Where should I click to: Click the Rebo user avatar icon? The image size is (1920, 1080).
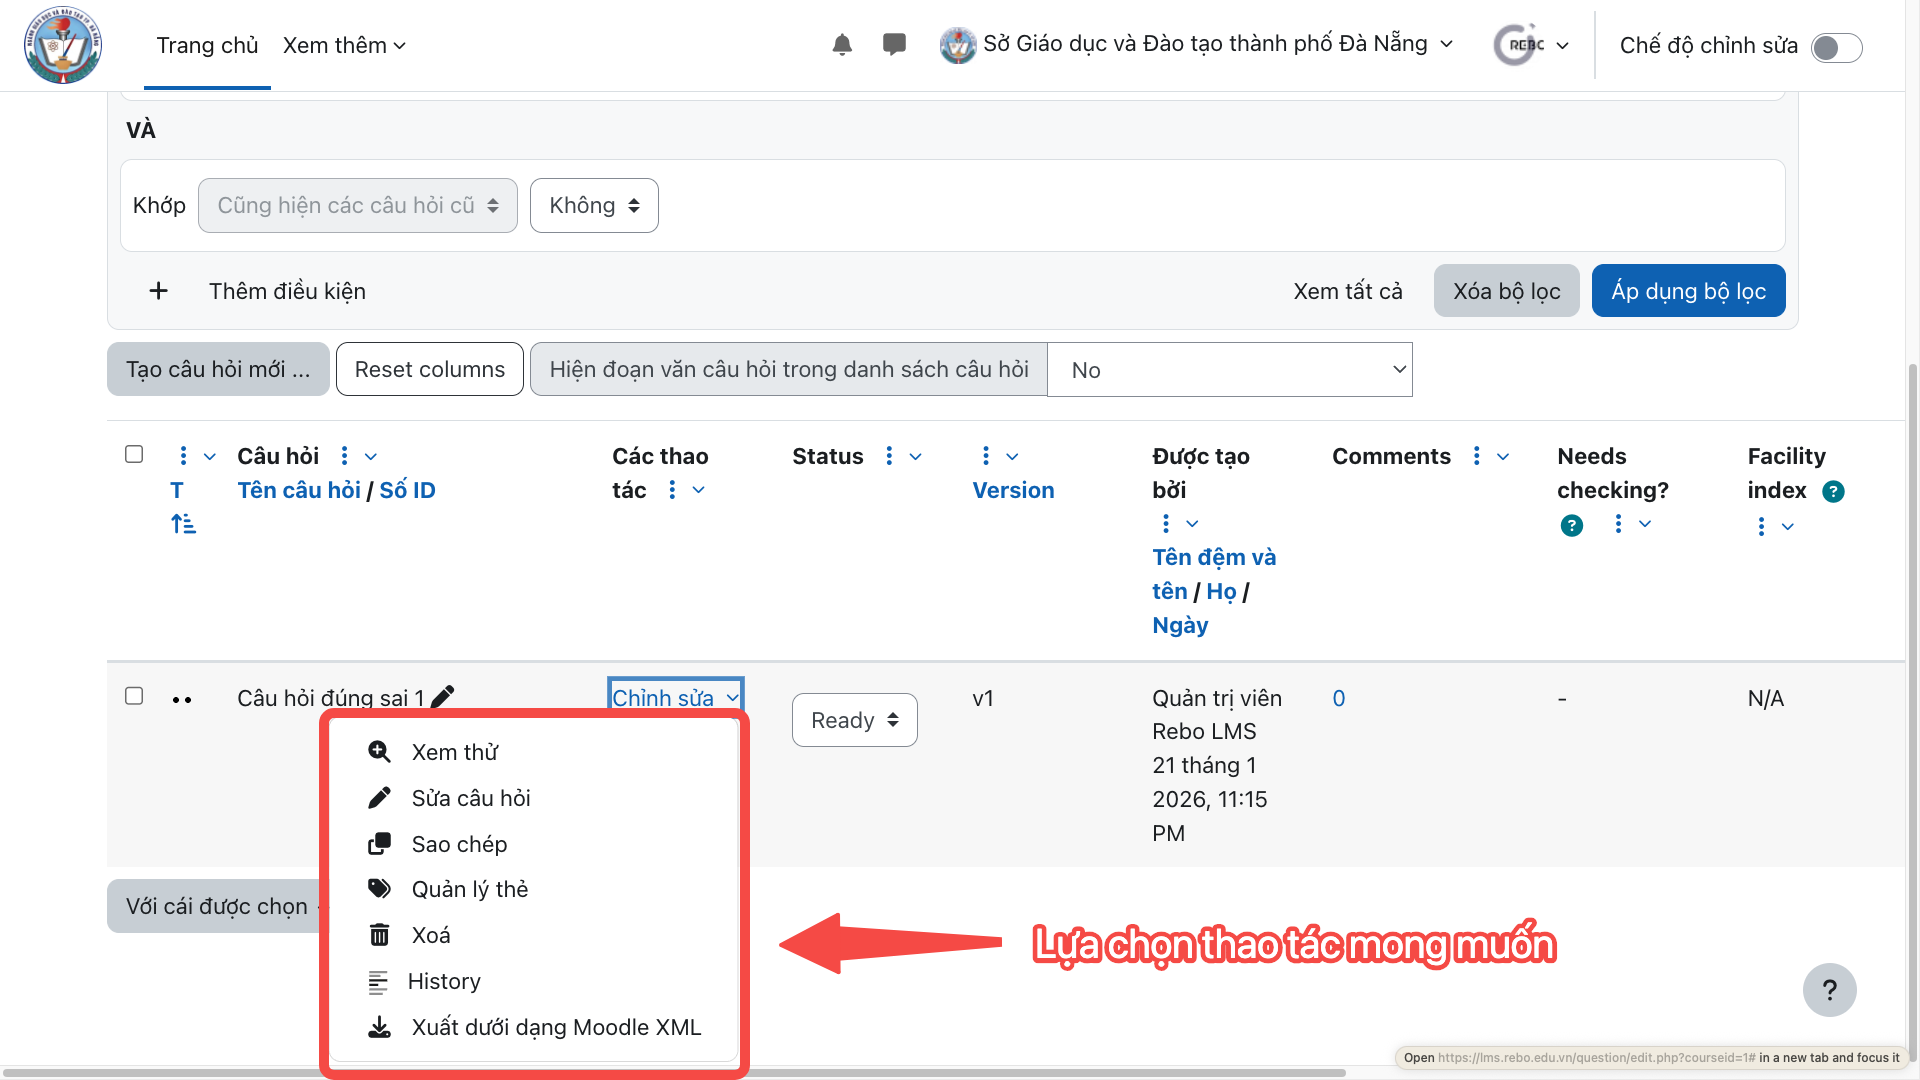(x=1518, y=45)
